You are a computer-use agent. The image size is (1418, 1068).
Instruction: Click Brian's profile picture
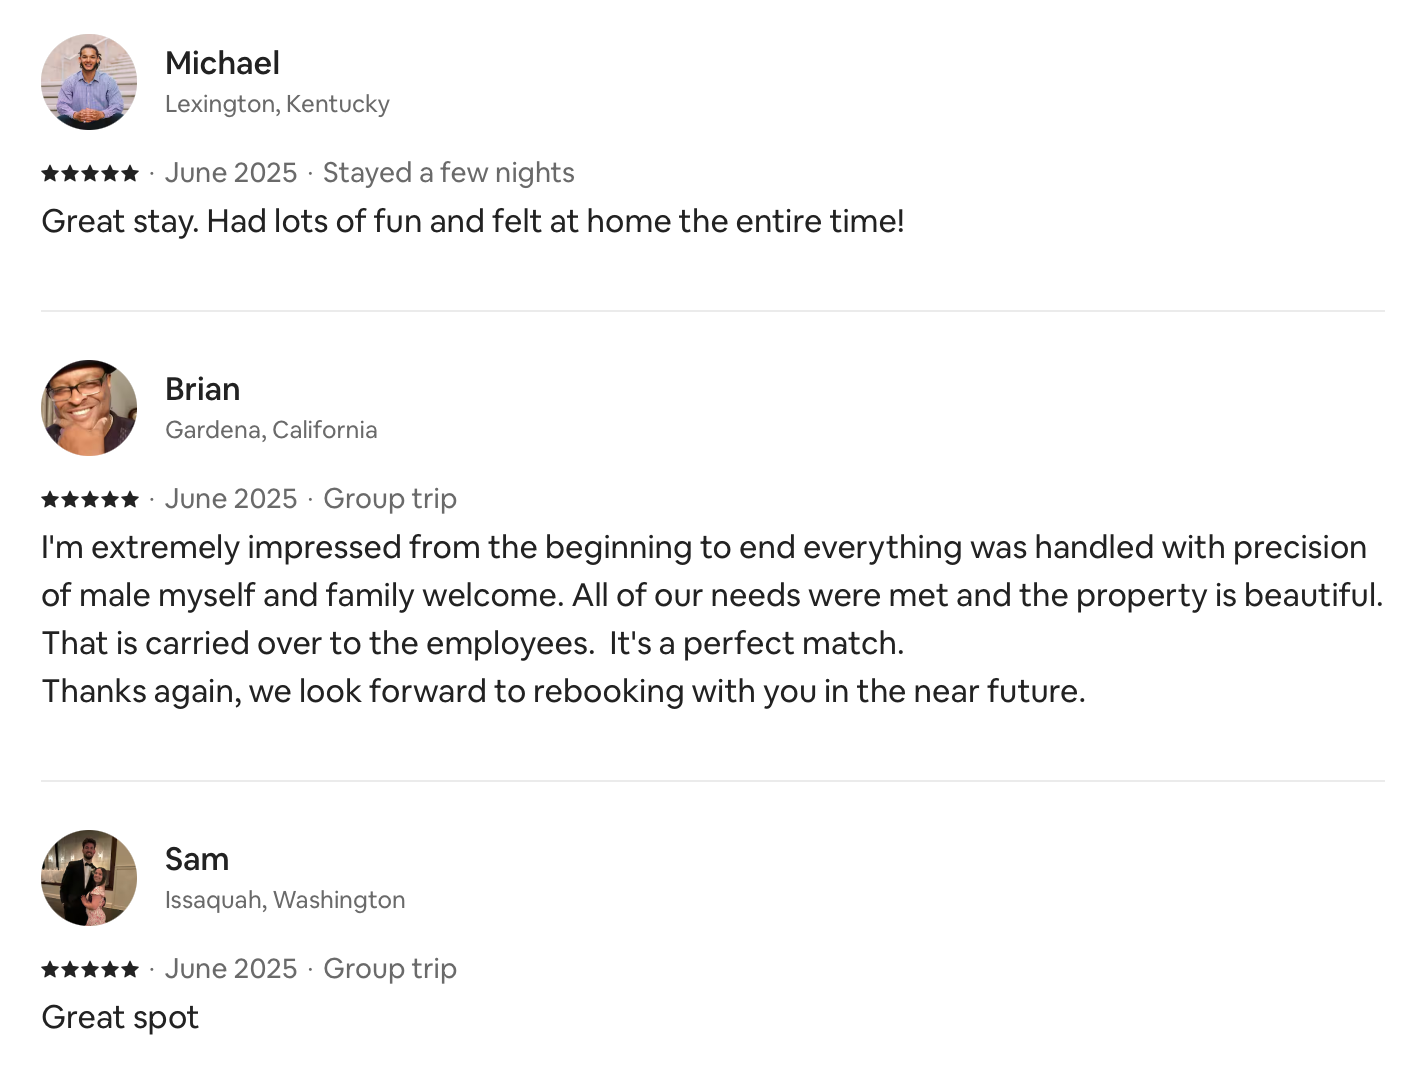coord(89,408)
